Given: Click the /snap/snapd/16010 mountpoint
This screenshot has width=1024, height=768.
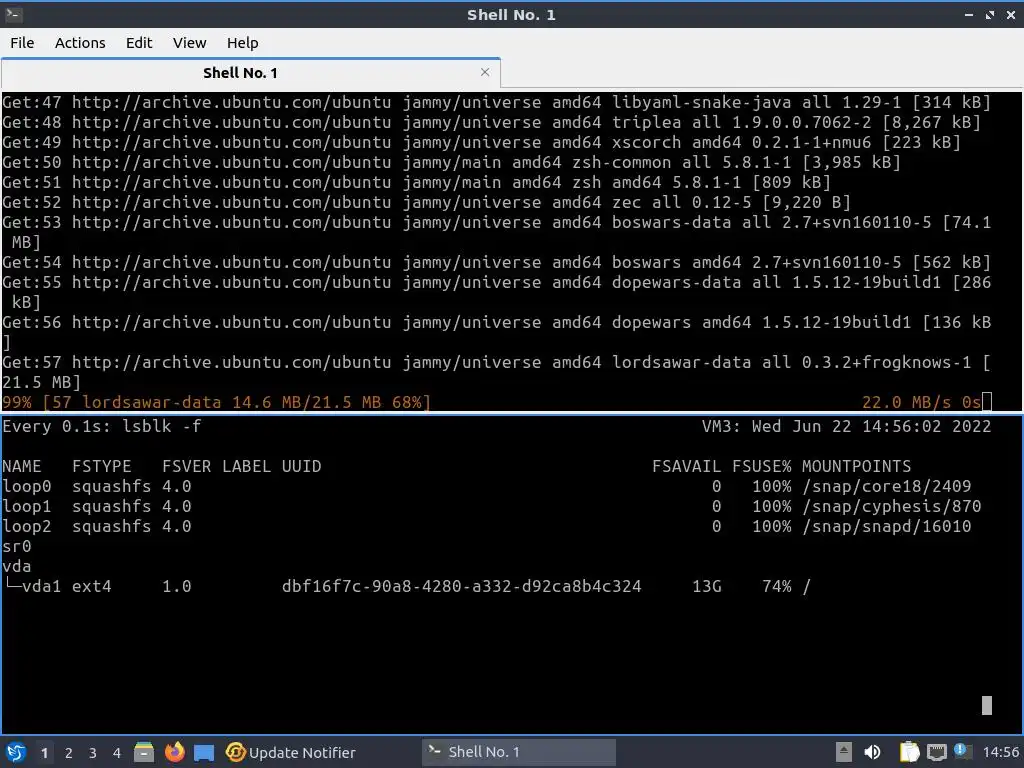Looking at the screenshot, I should [x=886, y=526].
